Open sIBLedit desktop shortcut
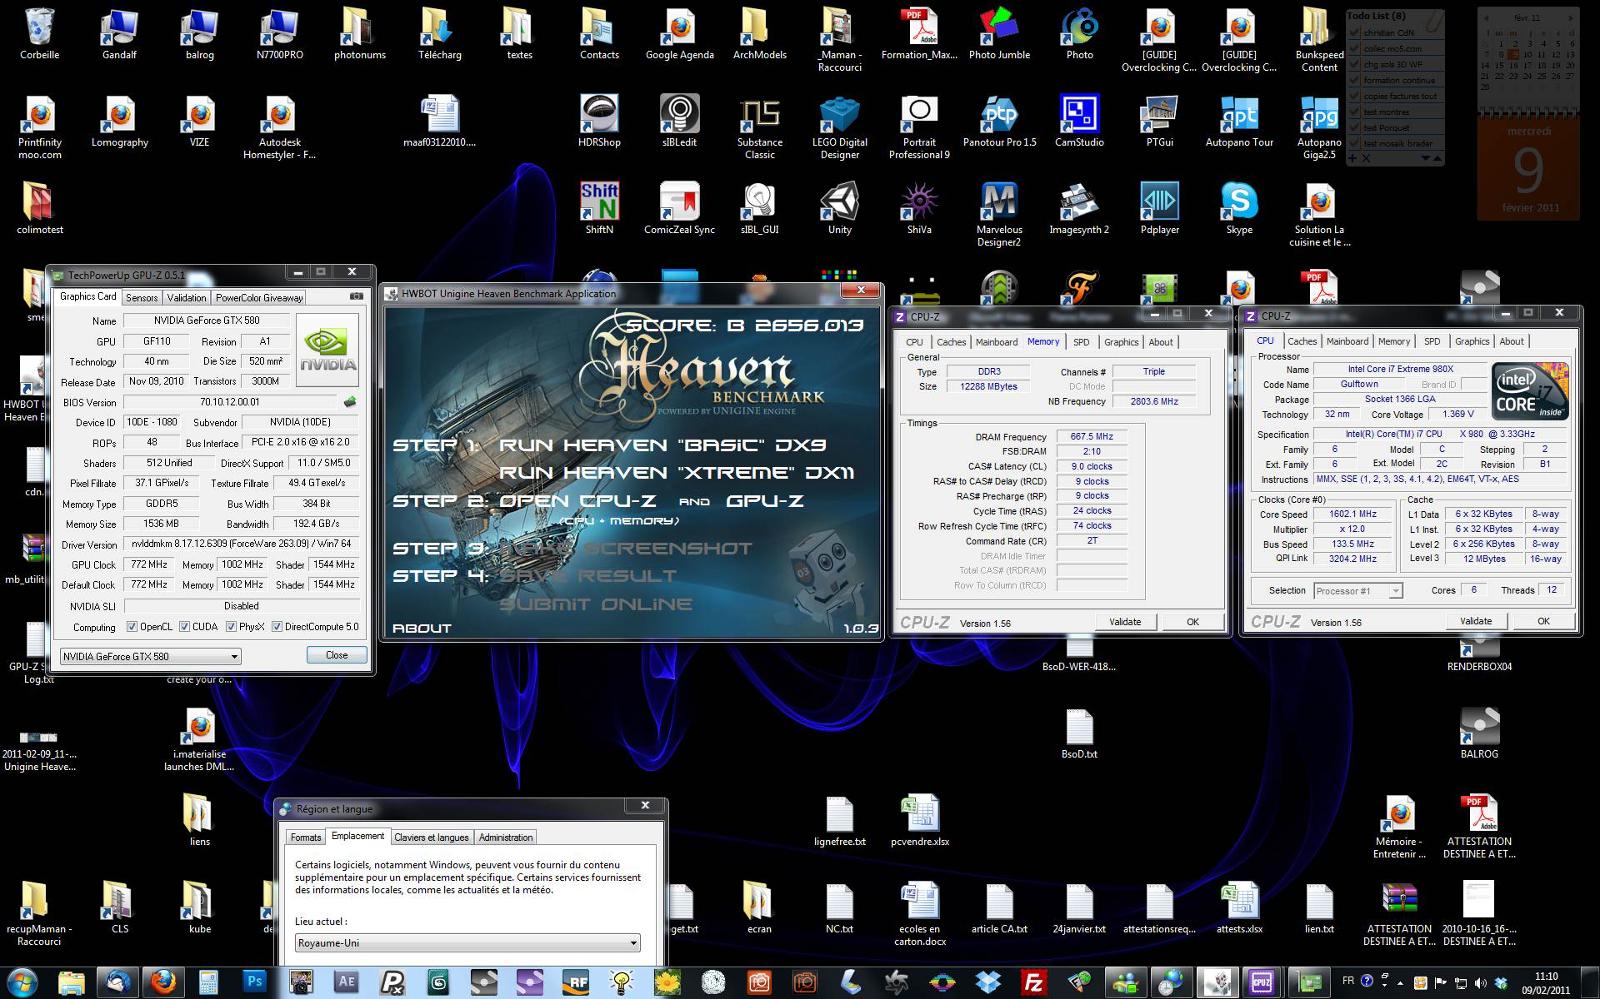 point(679,122)
